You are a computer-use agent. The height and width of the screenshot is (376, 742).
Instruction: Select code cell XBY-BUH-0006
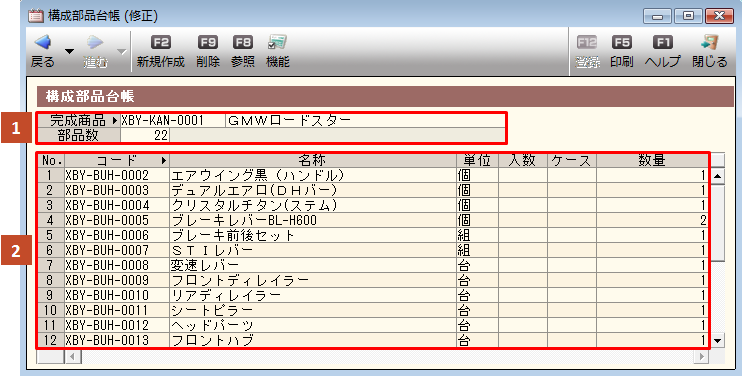click(x=117, y=235)
